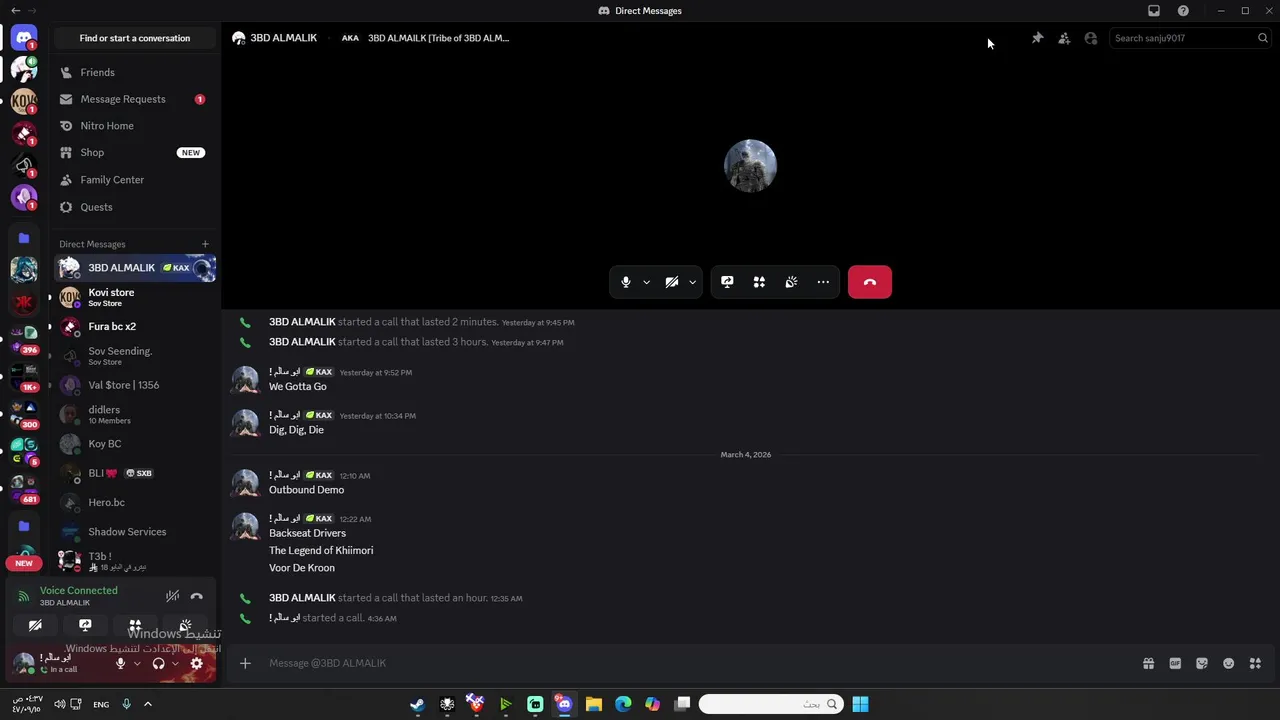Mute mic in the user panel
The width and height of the screenshot is (1280, 720).
120,663
